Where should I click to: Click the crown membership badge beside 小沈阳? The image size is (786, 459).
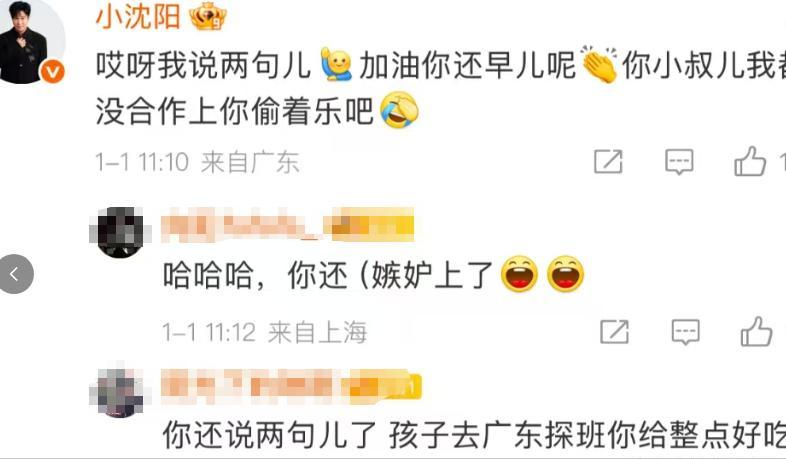(208, 17)
